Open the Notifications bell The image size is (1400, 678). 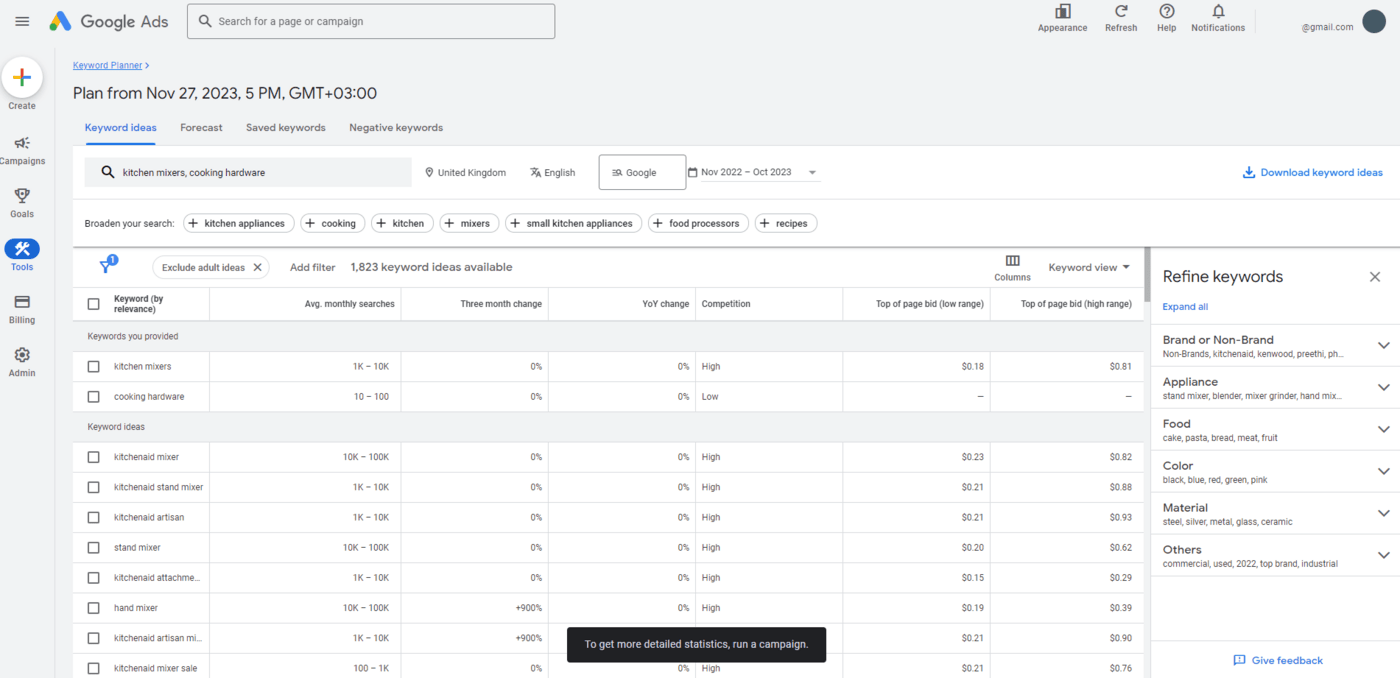point(1217,12)
